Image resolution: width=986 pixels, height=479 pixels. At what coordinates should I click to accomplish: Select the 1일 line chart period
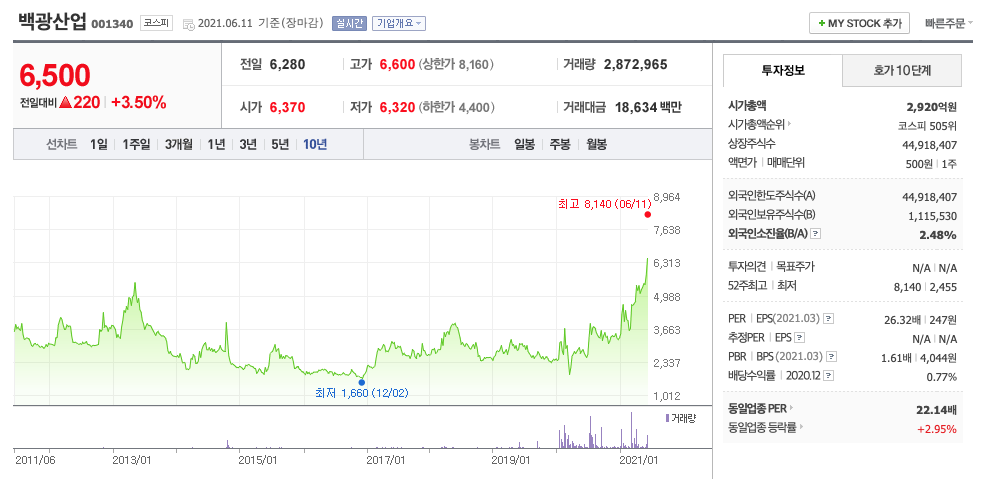(99, 145)
